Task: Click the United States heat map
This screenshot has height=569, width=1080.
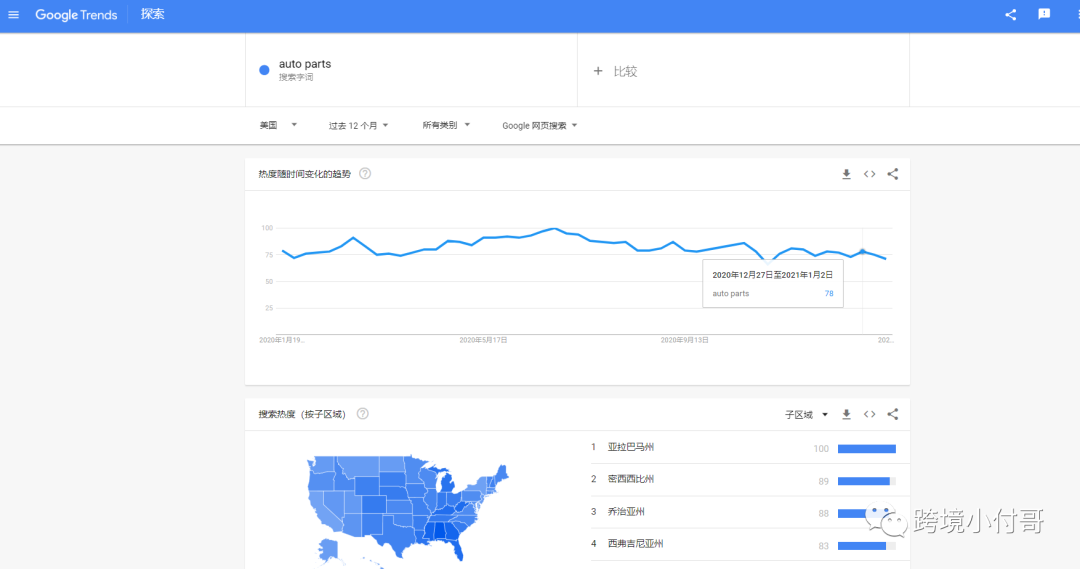Action: pos(408,510)
